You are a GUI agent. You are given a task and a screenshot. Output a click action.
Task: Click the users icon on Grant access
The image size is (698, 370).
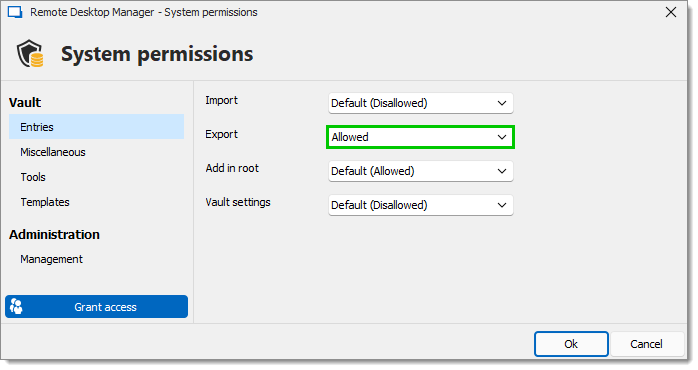coord(16,307)
